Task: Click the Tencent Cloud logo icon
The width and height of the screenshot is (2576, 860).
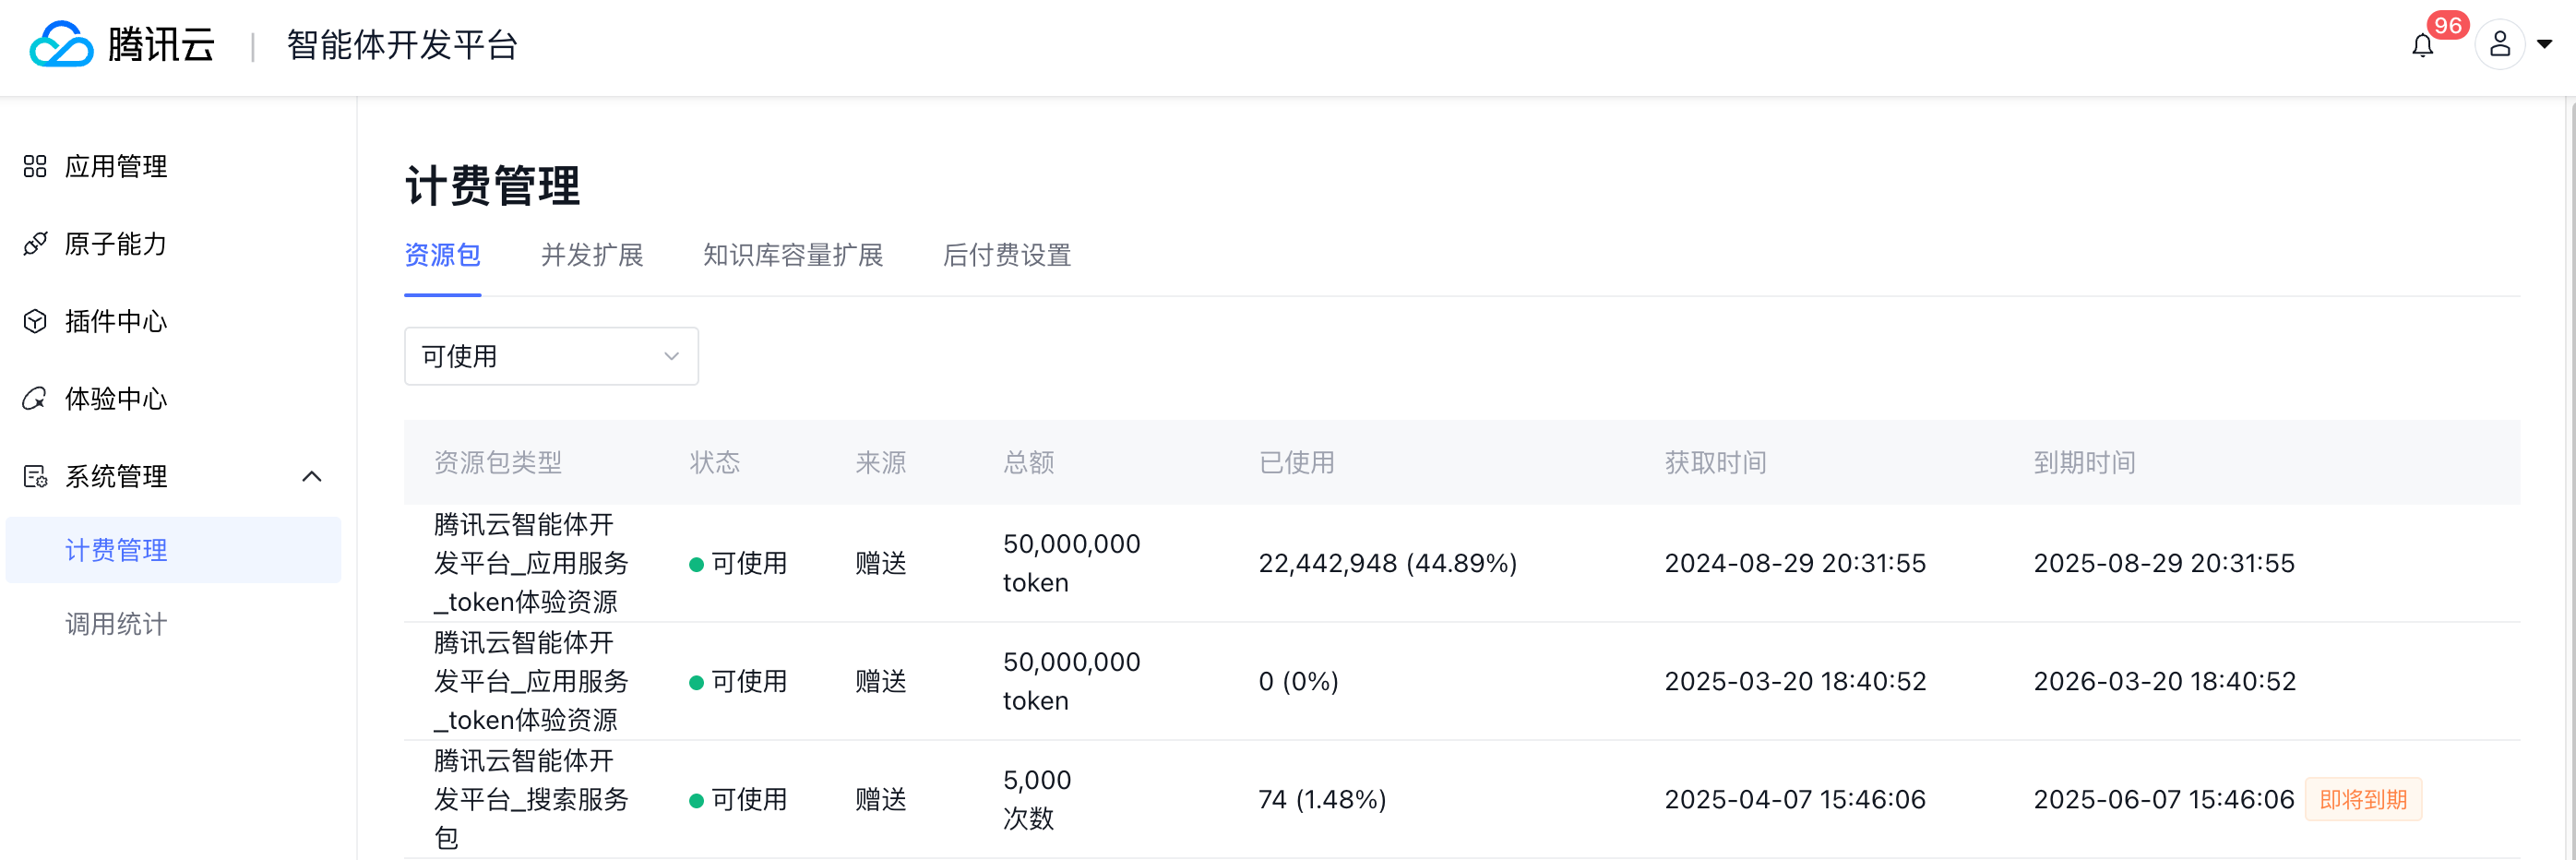Action: pyautogui.click(x=61, y=44)
